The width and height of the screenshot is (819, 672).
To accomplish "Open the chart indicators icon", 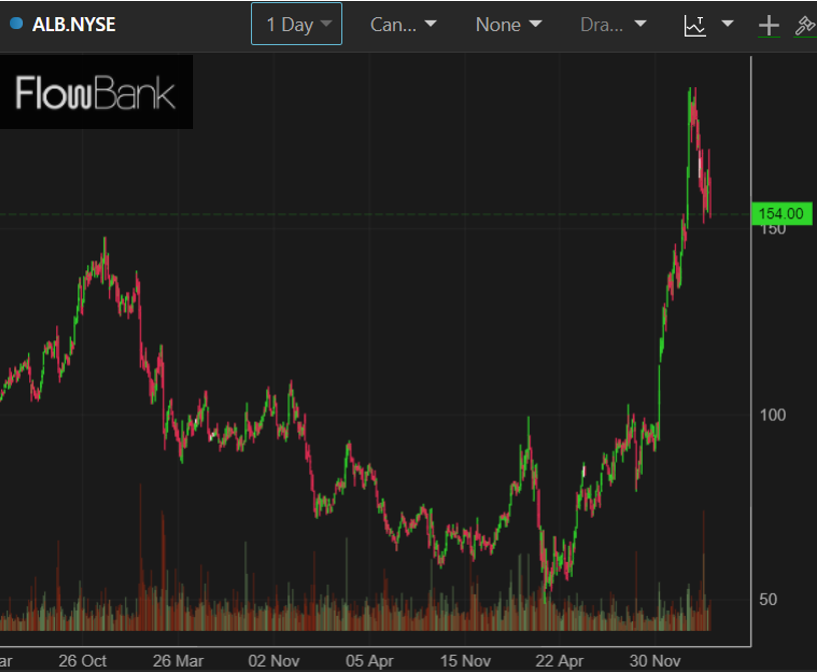I will coord(695,25).
